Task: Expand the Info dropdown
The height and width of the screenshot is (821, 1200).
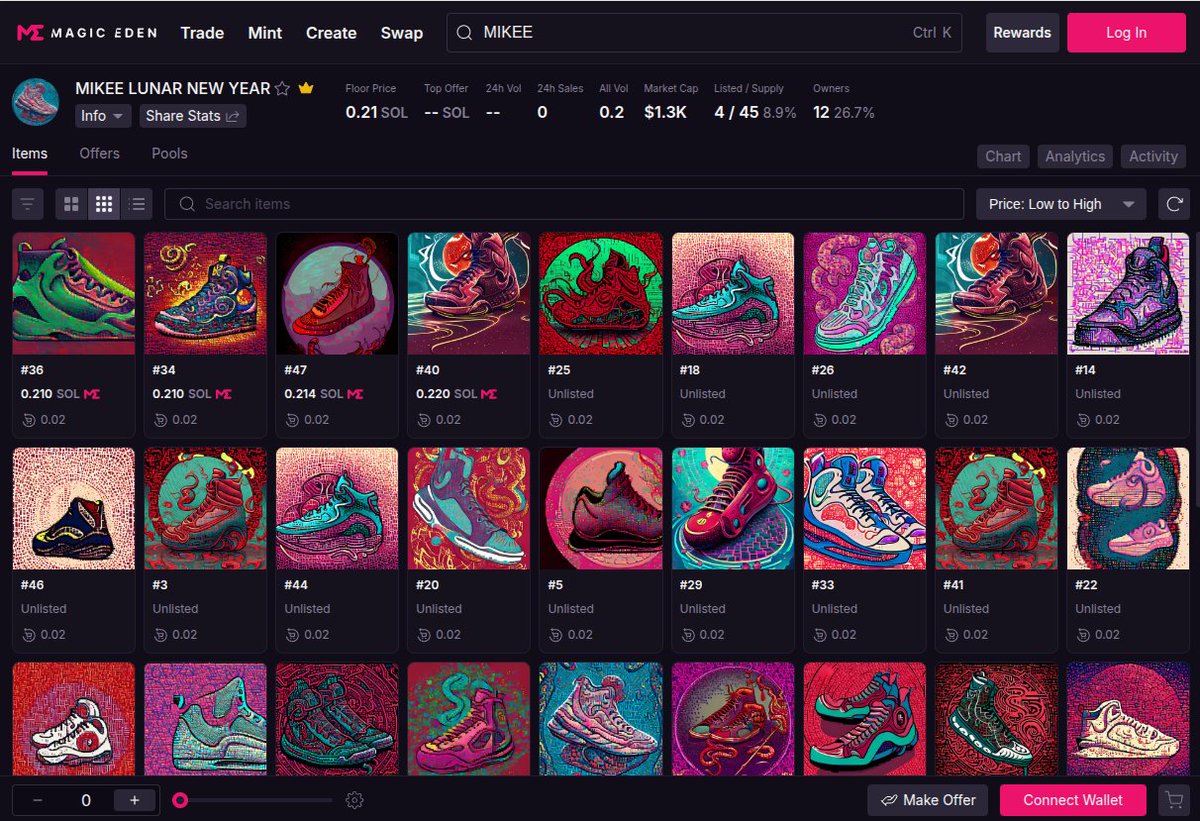Action: click(103, 116)
